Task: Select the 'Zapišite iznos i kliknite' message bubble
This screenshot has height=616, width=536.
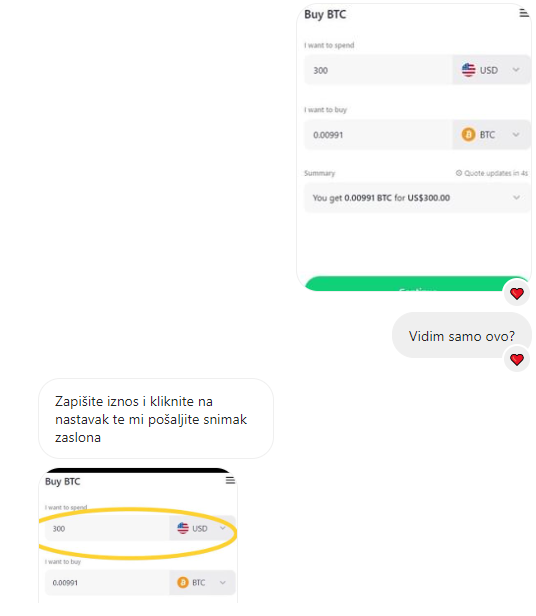Action: pyautogui.click(x=156, y=418)
